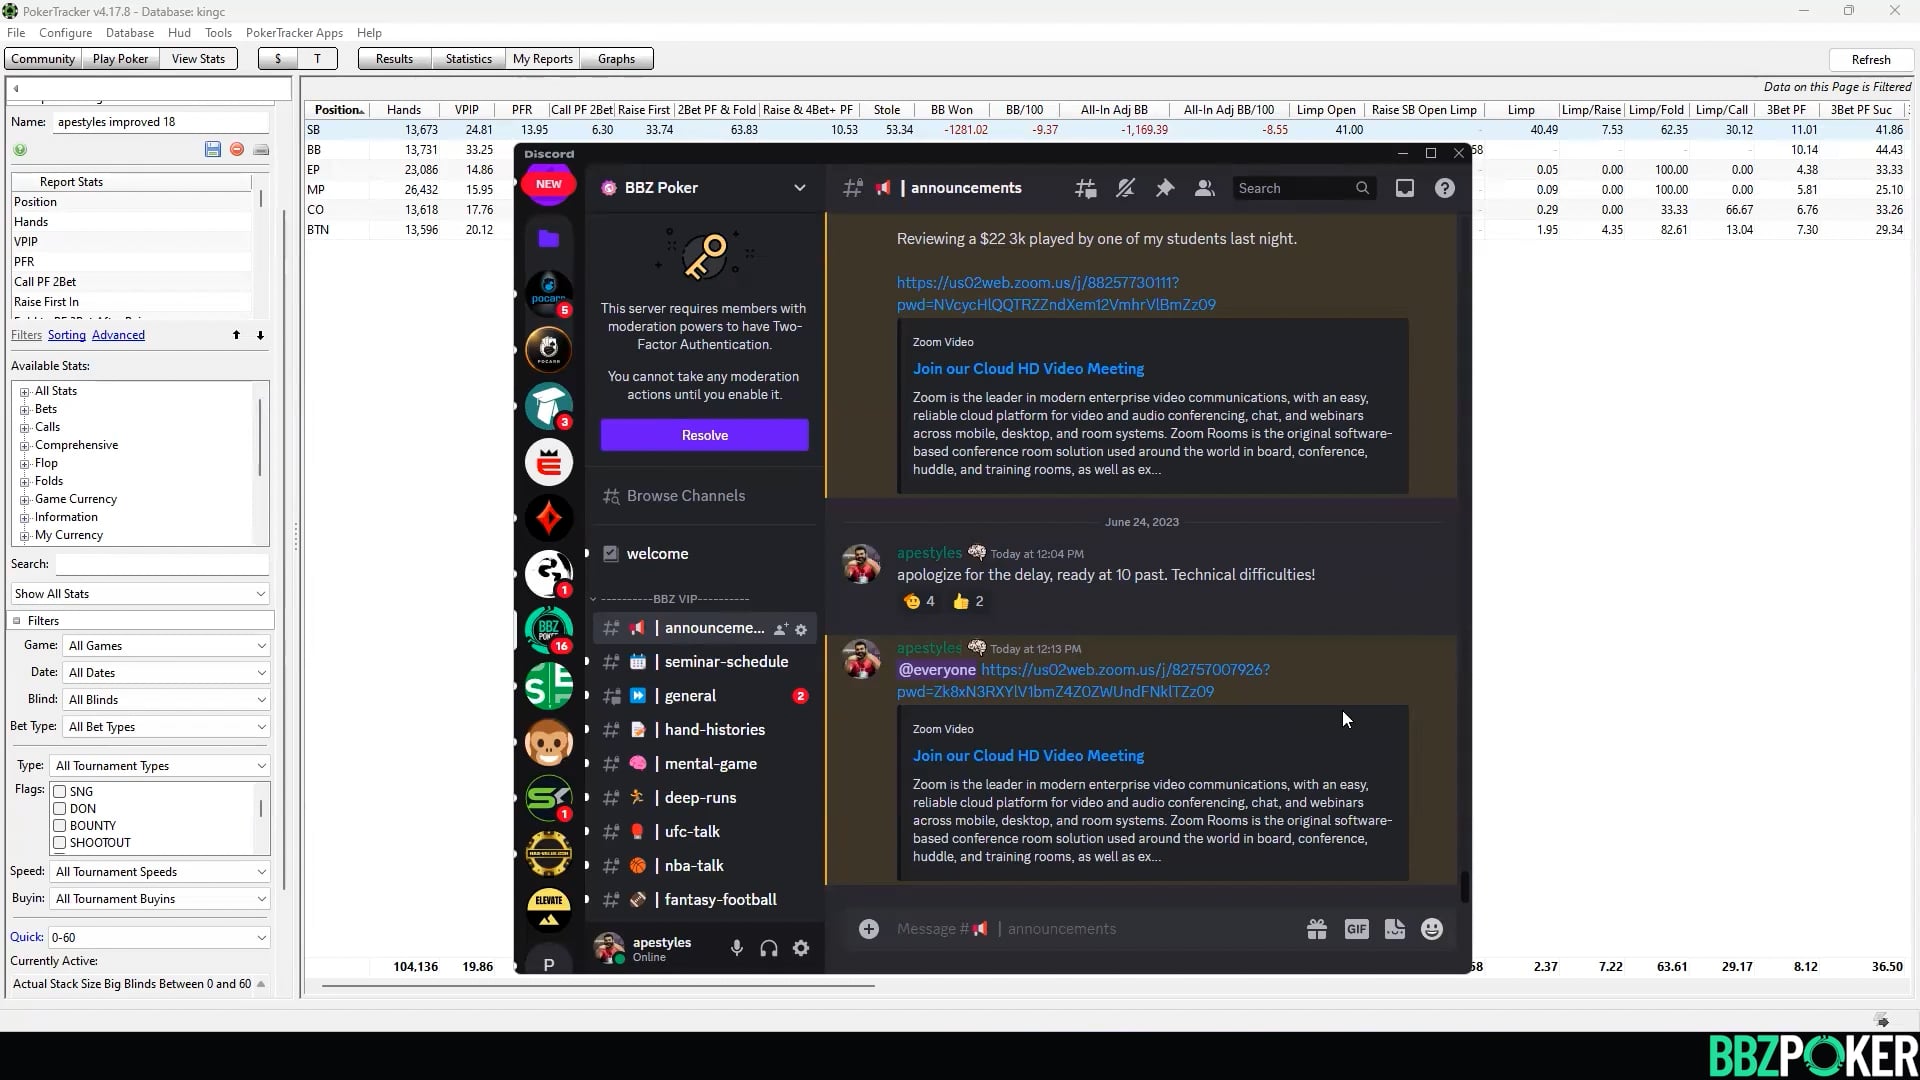Open the Game filter dropdown
The width and height of the screenshot is (1920, 1080).
(167, 646)
